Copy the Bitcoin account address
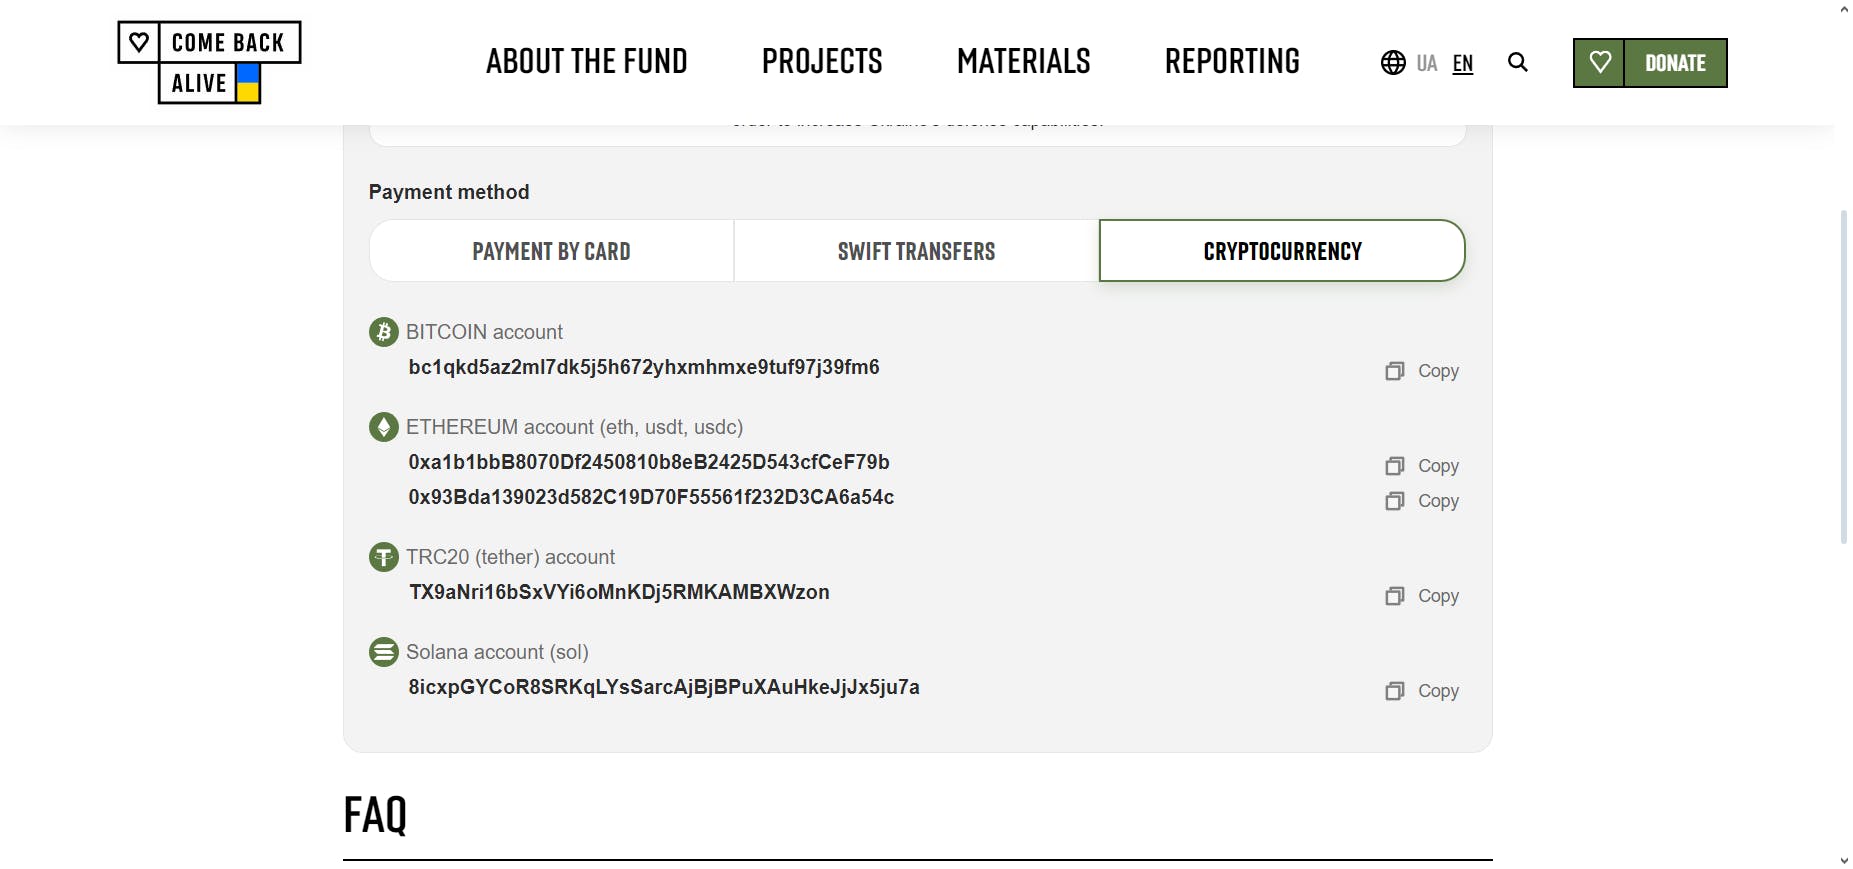 click(1422, 371)
